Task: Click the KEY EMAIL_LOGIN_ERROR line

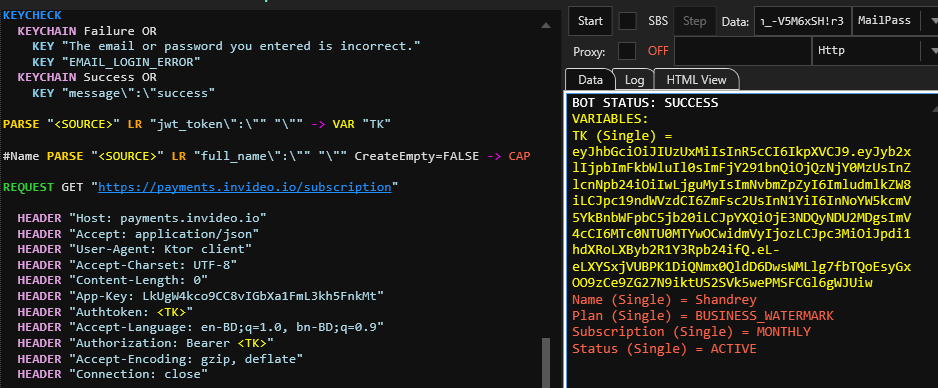Action: [x=117, y=62]
